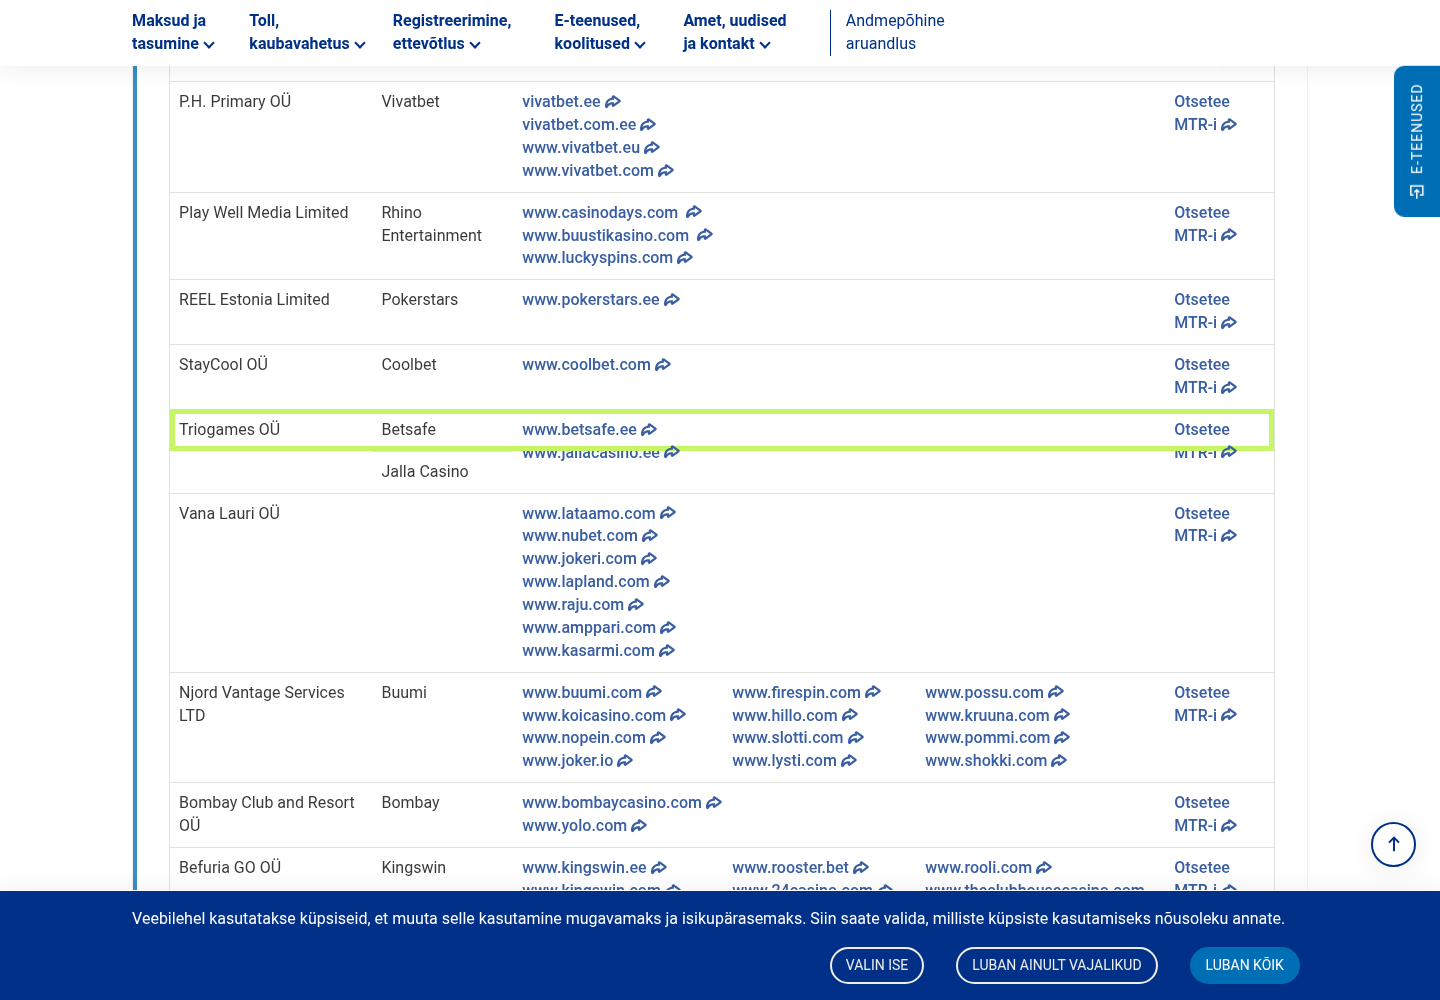Click external icon beside www.raju.com

click(636, 605)
